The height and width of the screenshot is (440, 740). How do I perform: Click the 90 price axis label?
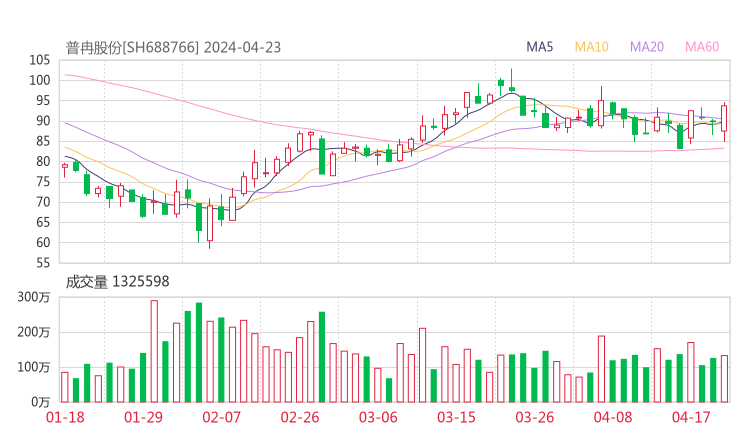pos(43,121)
